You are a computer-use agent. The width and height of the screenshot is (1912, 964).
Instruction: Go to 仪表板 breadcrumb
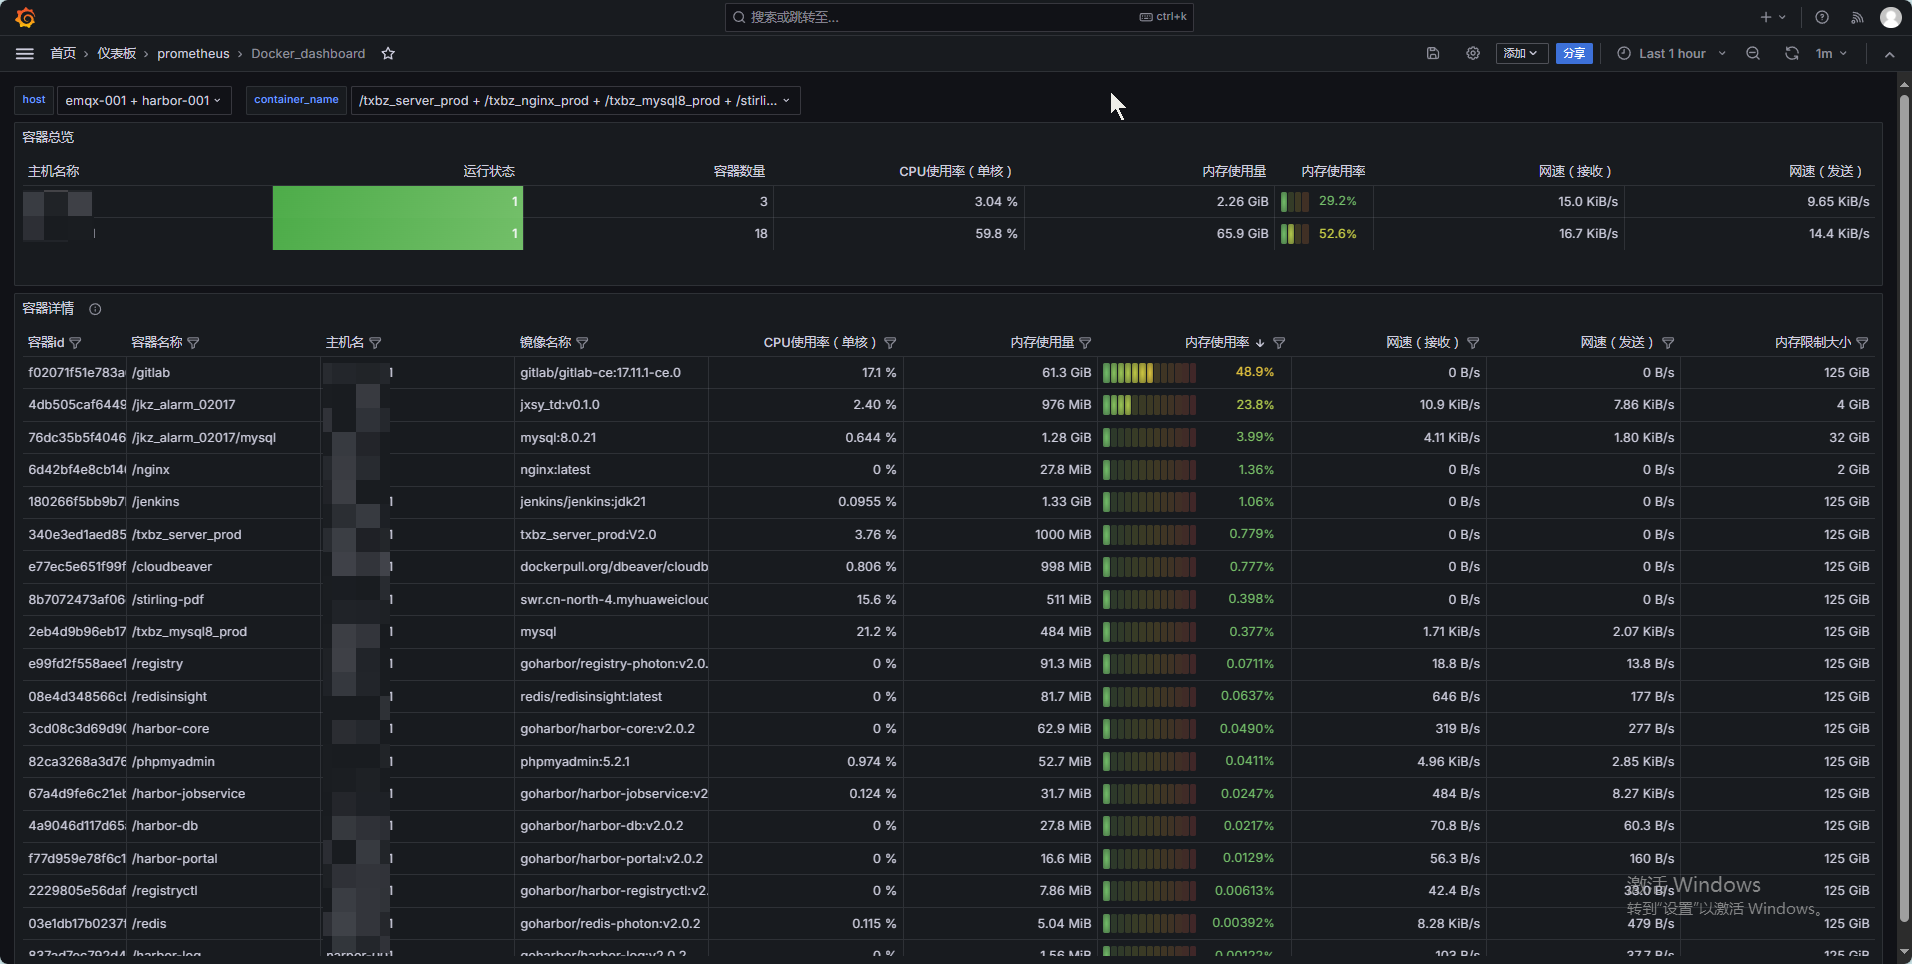click(x=117, y=54)
